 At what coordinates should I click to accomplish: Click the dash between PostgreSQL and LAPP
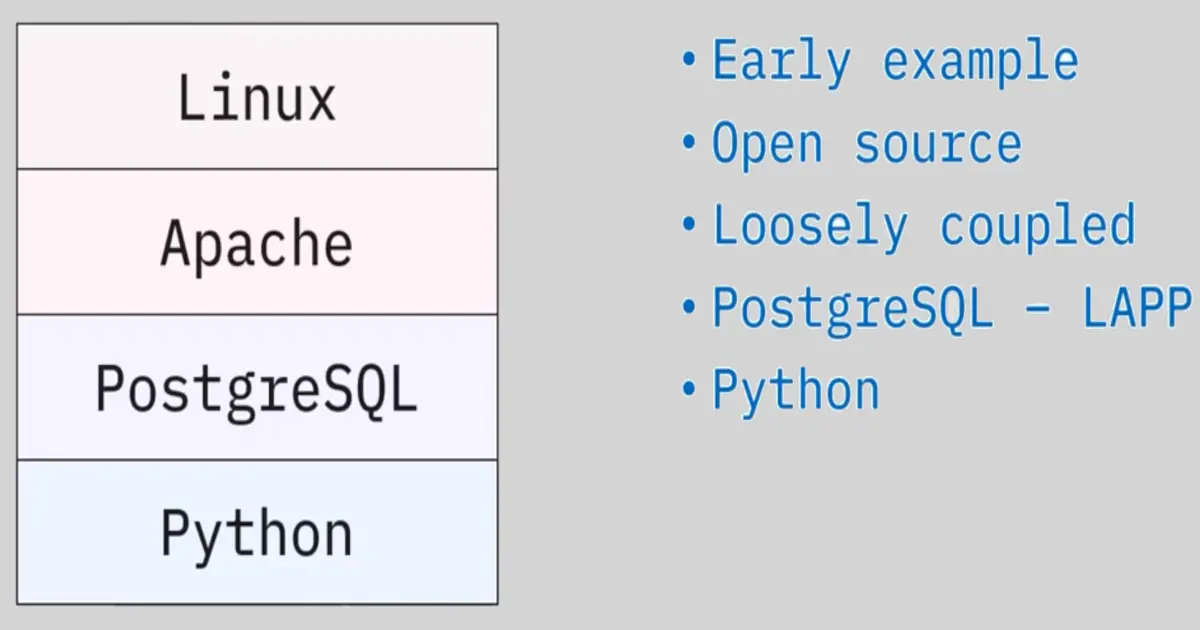1039,310
